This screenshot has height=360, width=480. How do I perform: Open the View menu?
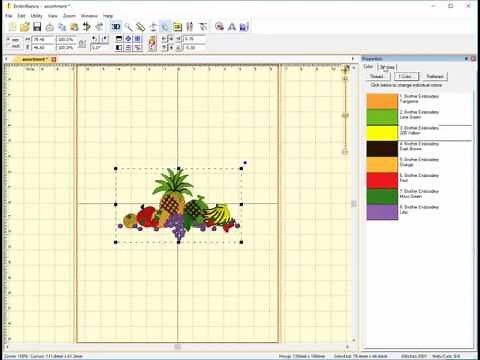pyautogui.click(x=53, y=16)
